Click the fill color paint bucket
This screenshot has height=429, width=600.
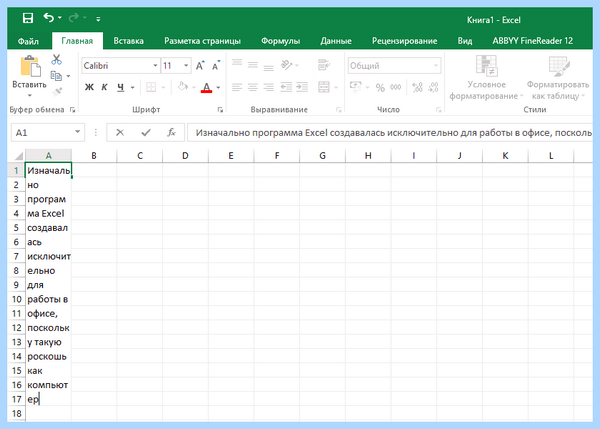tap(183, 87)
